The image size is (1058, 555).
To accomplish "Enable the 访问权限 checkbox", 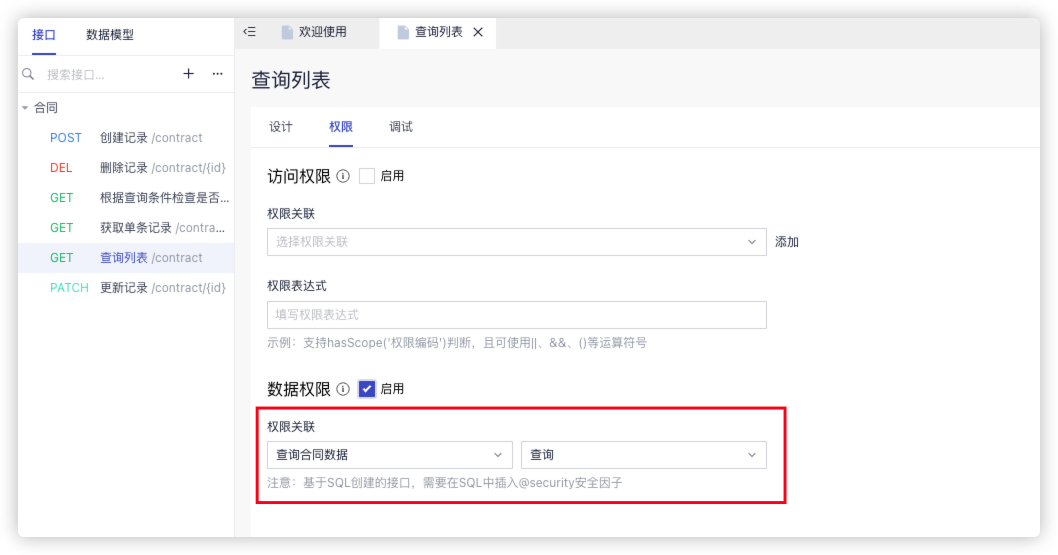I will [367, 176].
